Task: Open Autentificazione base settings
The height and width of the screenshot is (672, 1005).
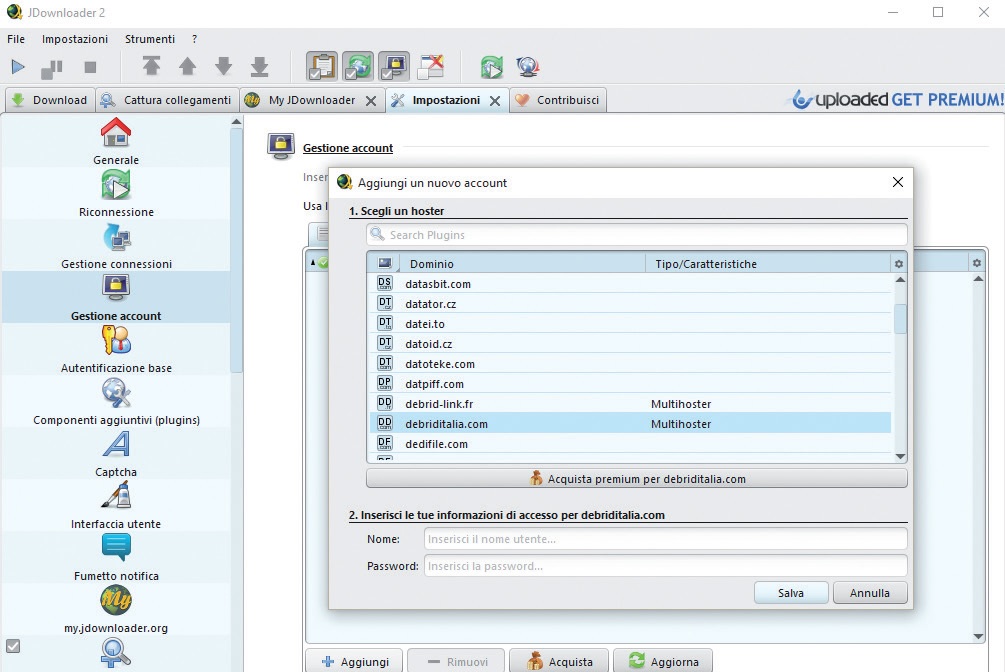Action: tap(116, 349)
